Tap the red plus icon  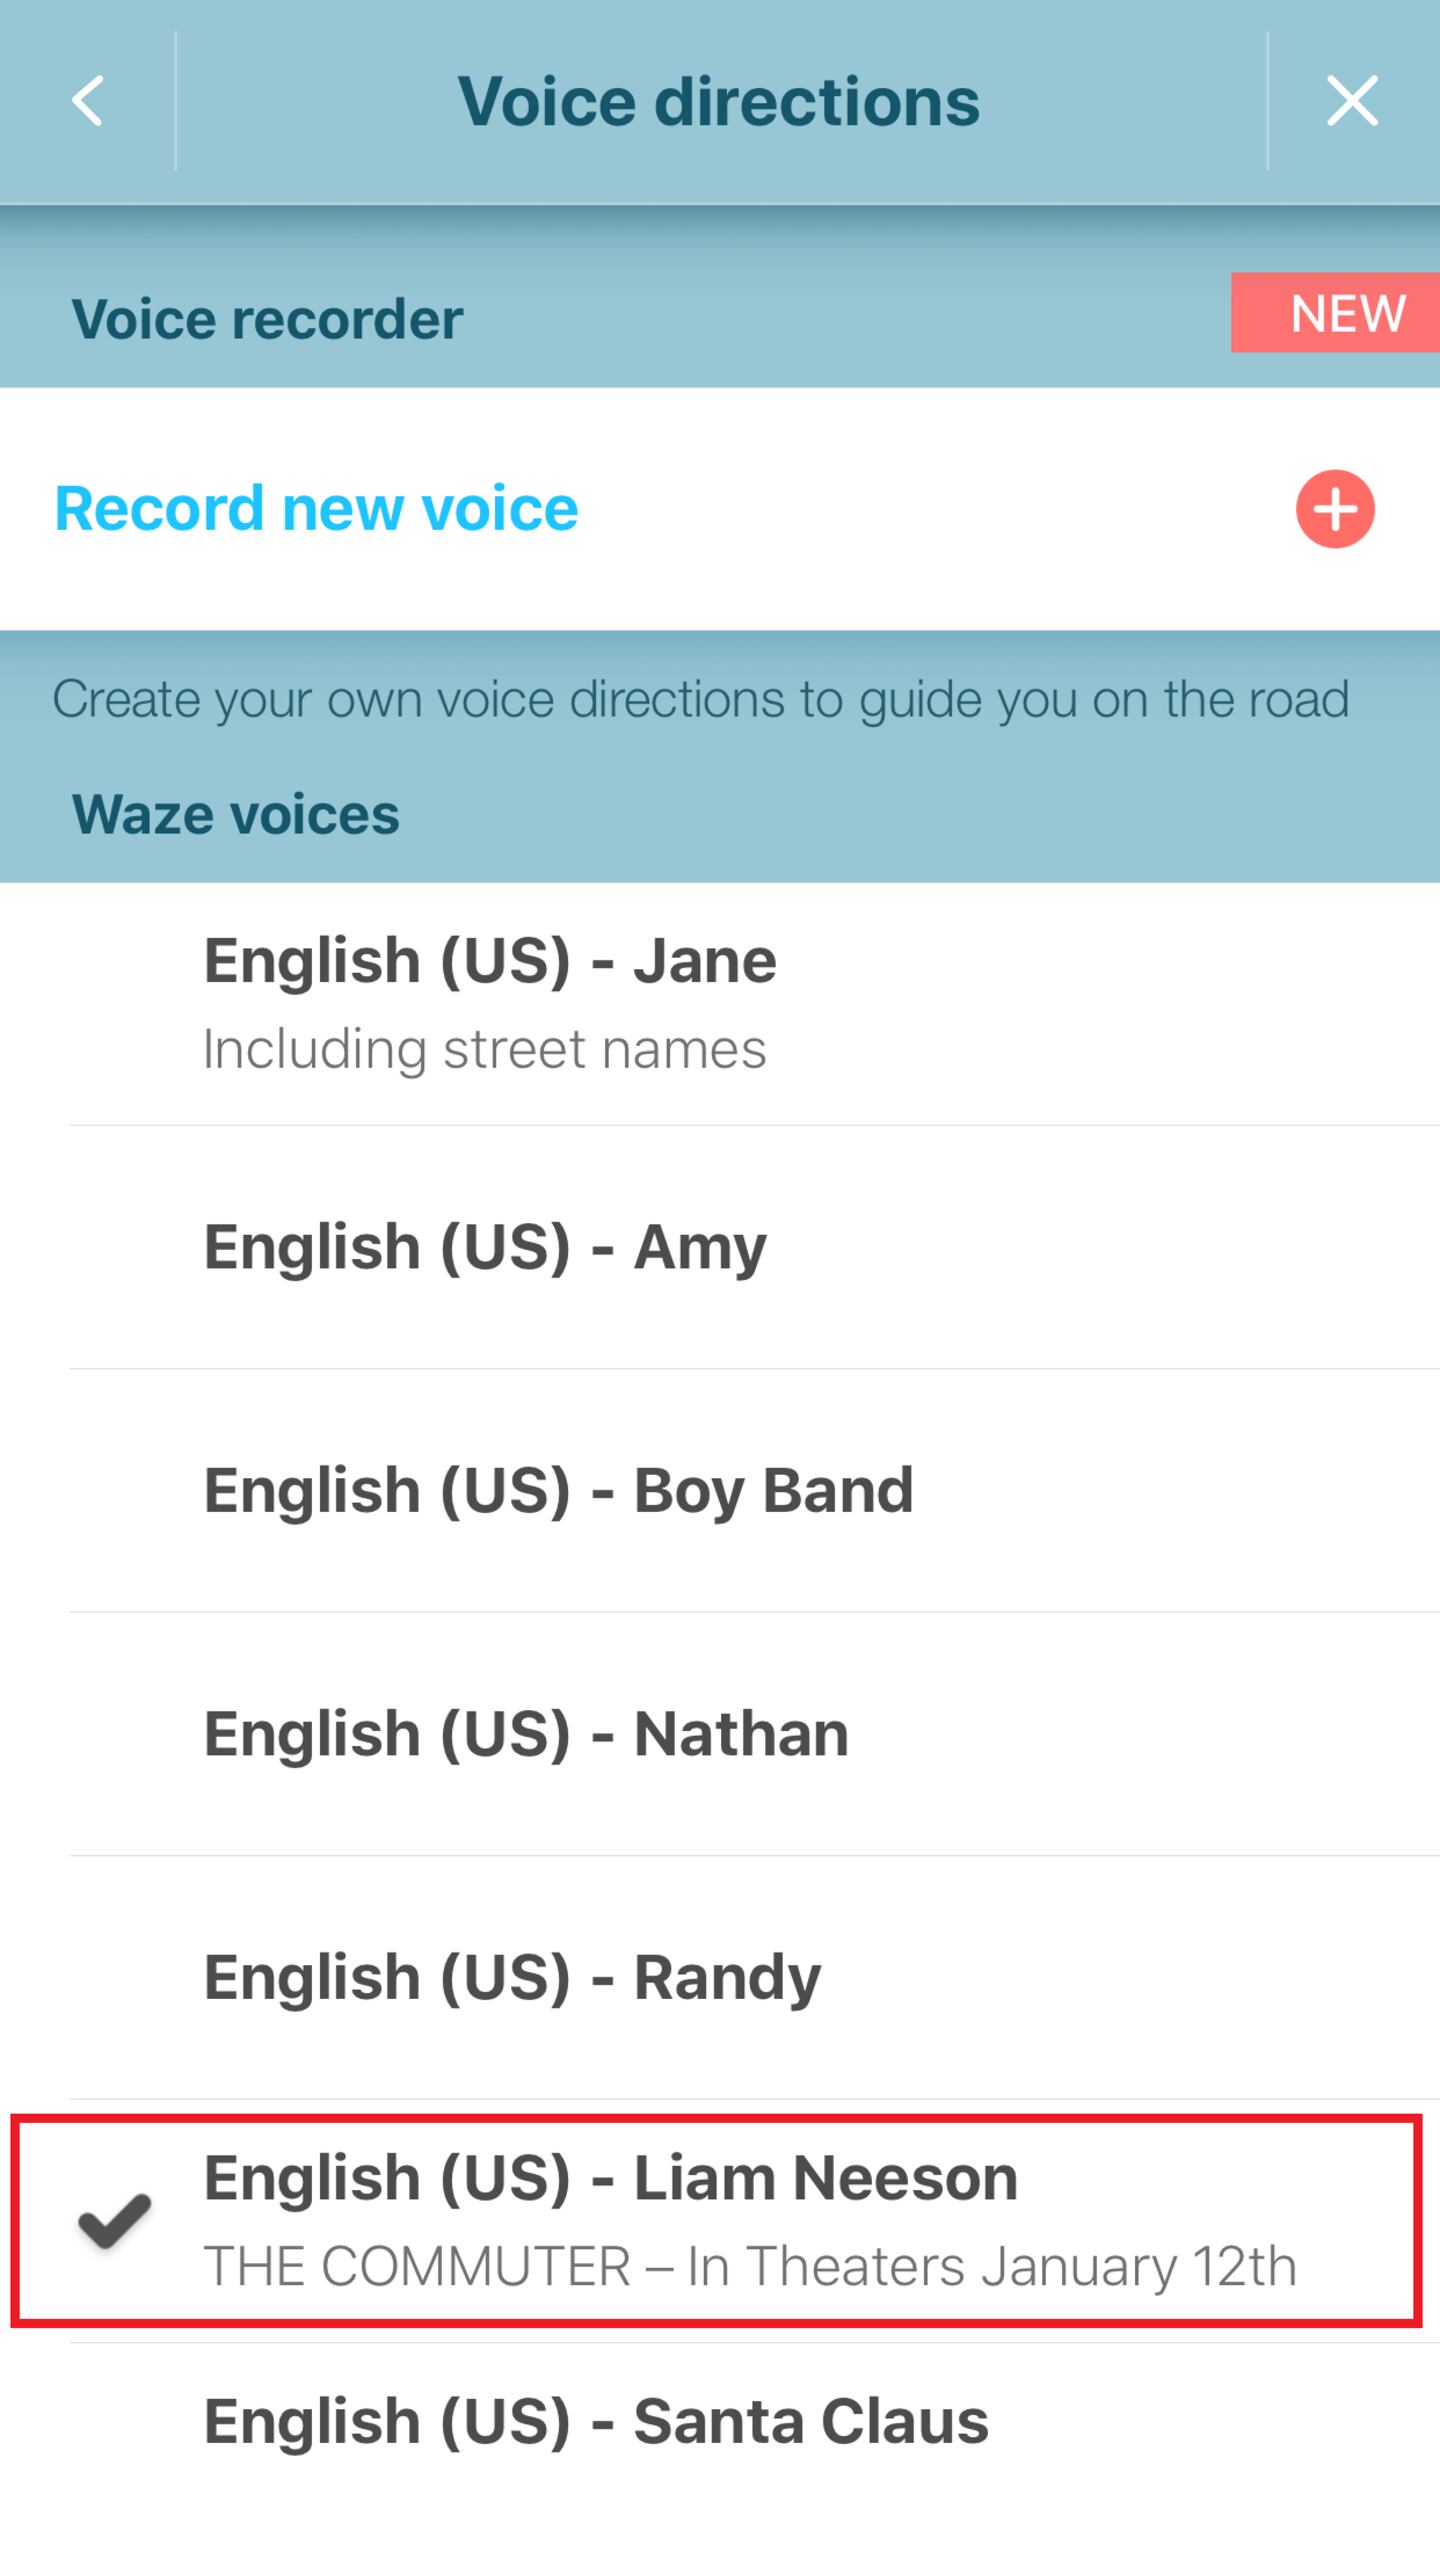(x=1335, y=509)
